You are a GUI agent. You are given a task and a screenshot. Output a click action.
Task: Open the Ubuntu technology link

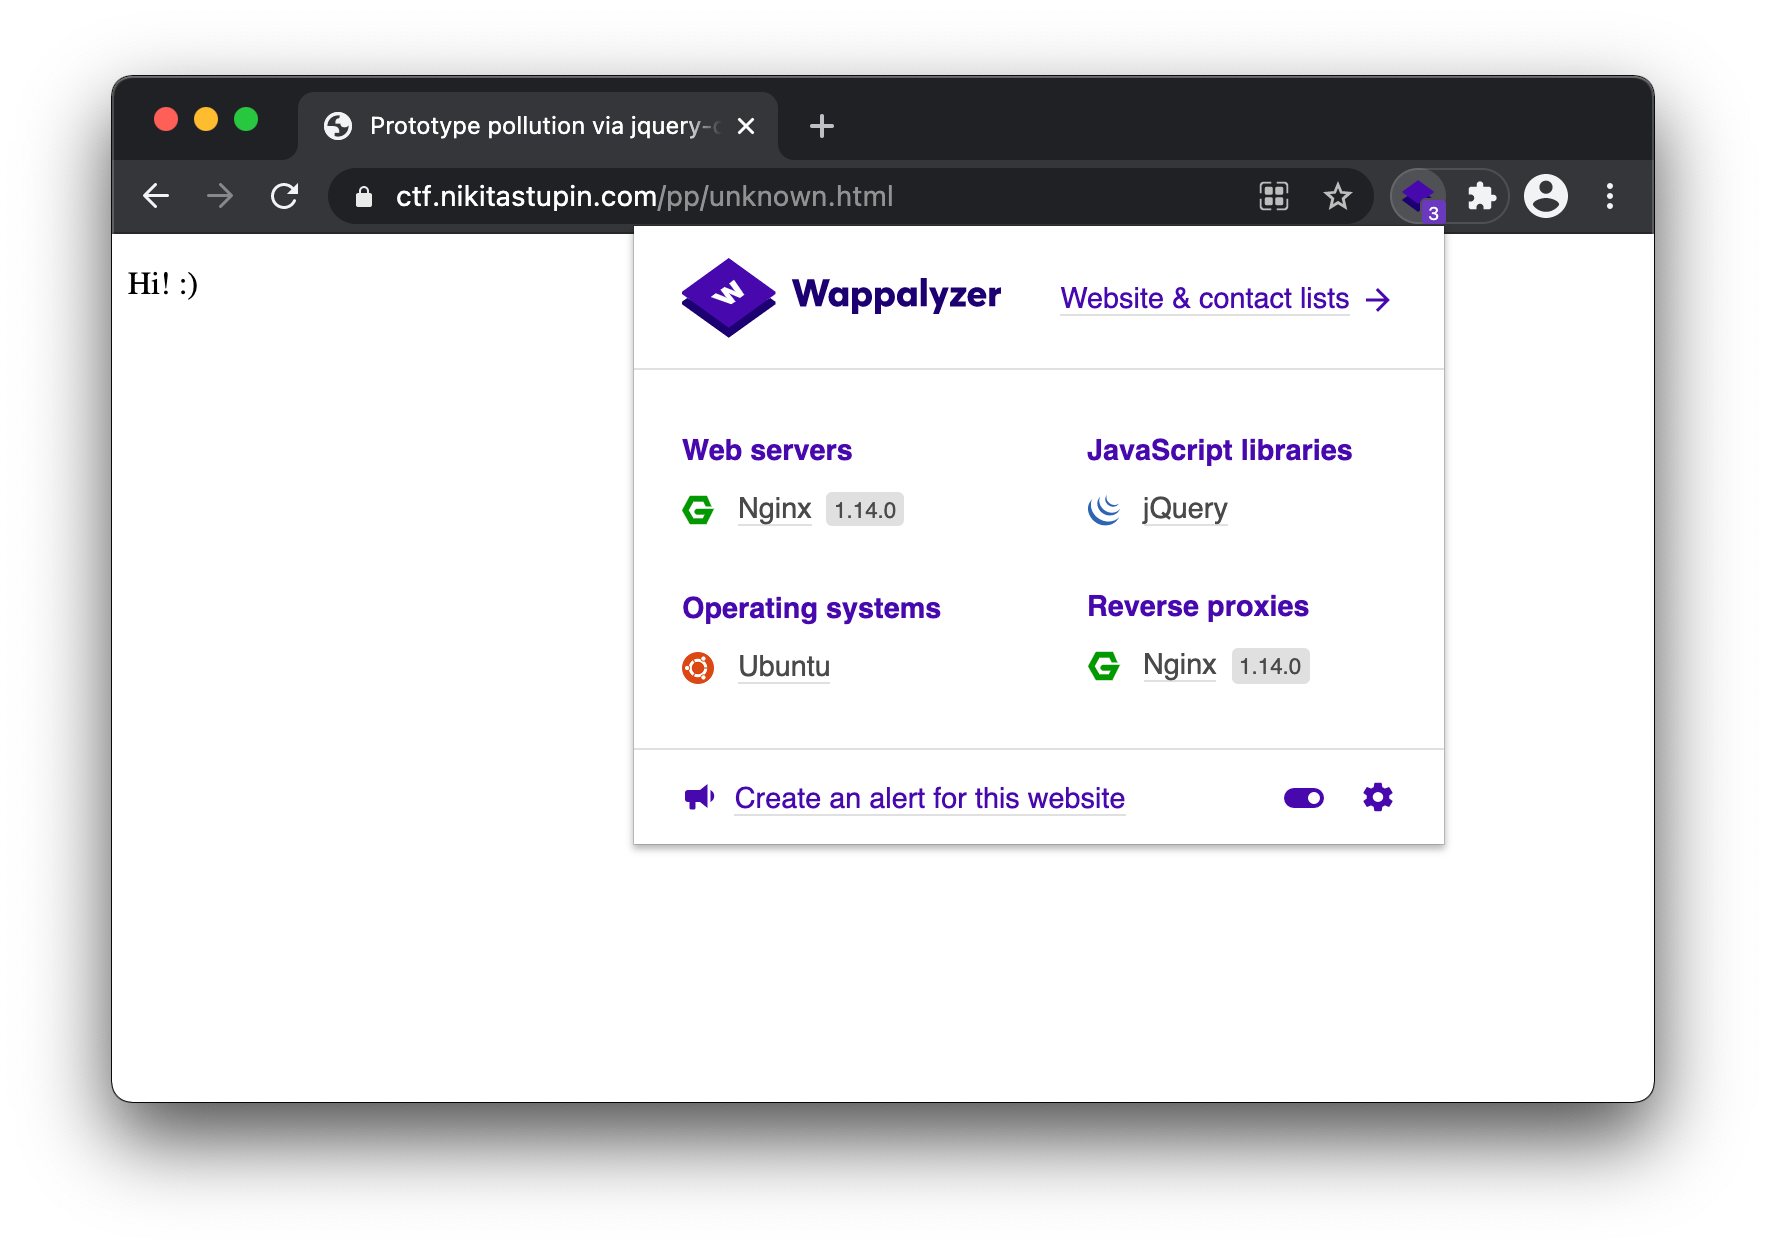pos(784,666)
